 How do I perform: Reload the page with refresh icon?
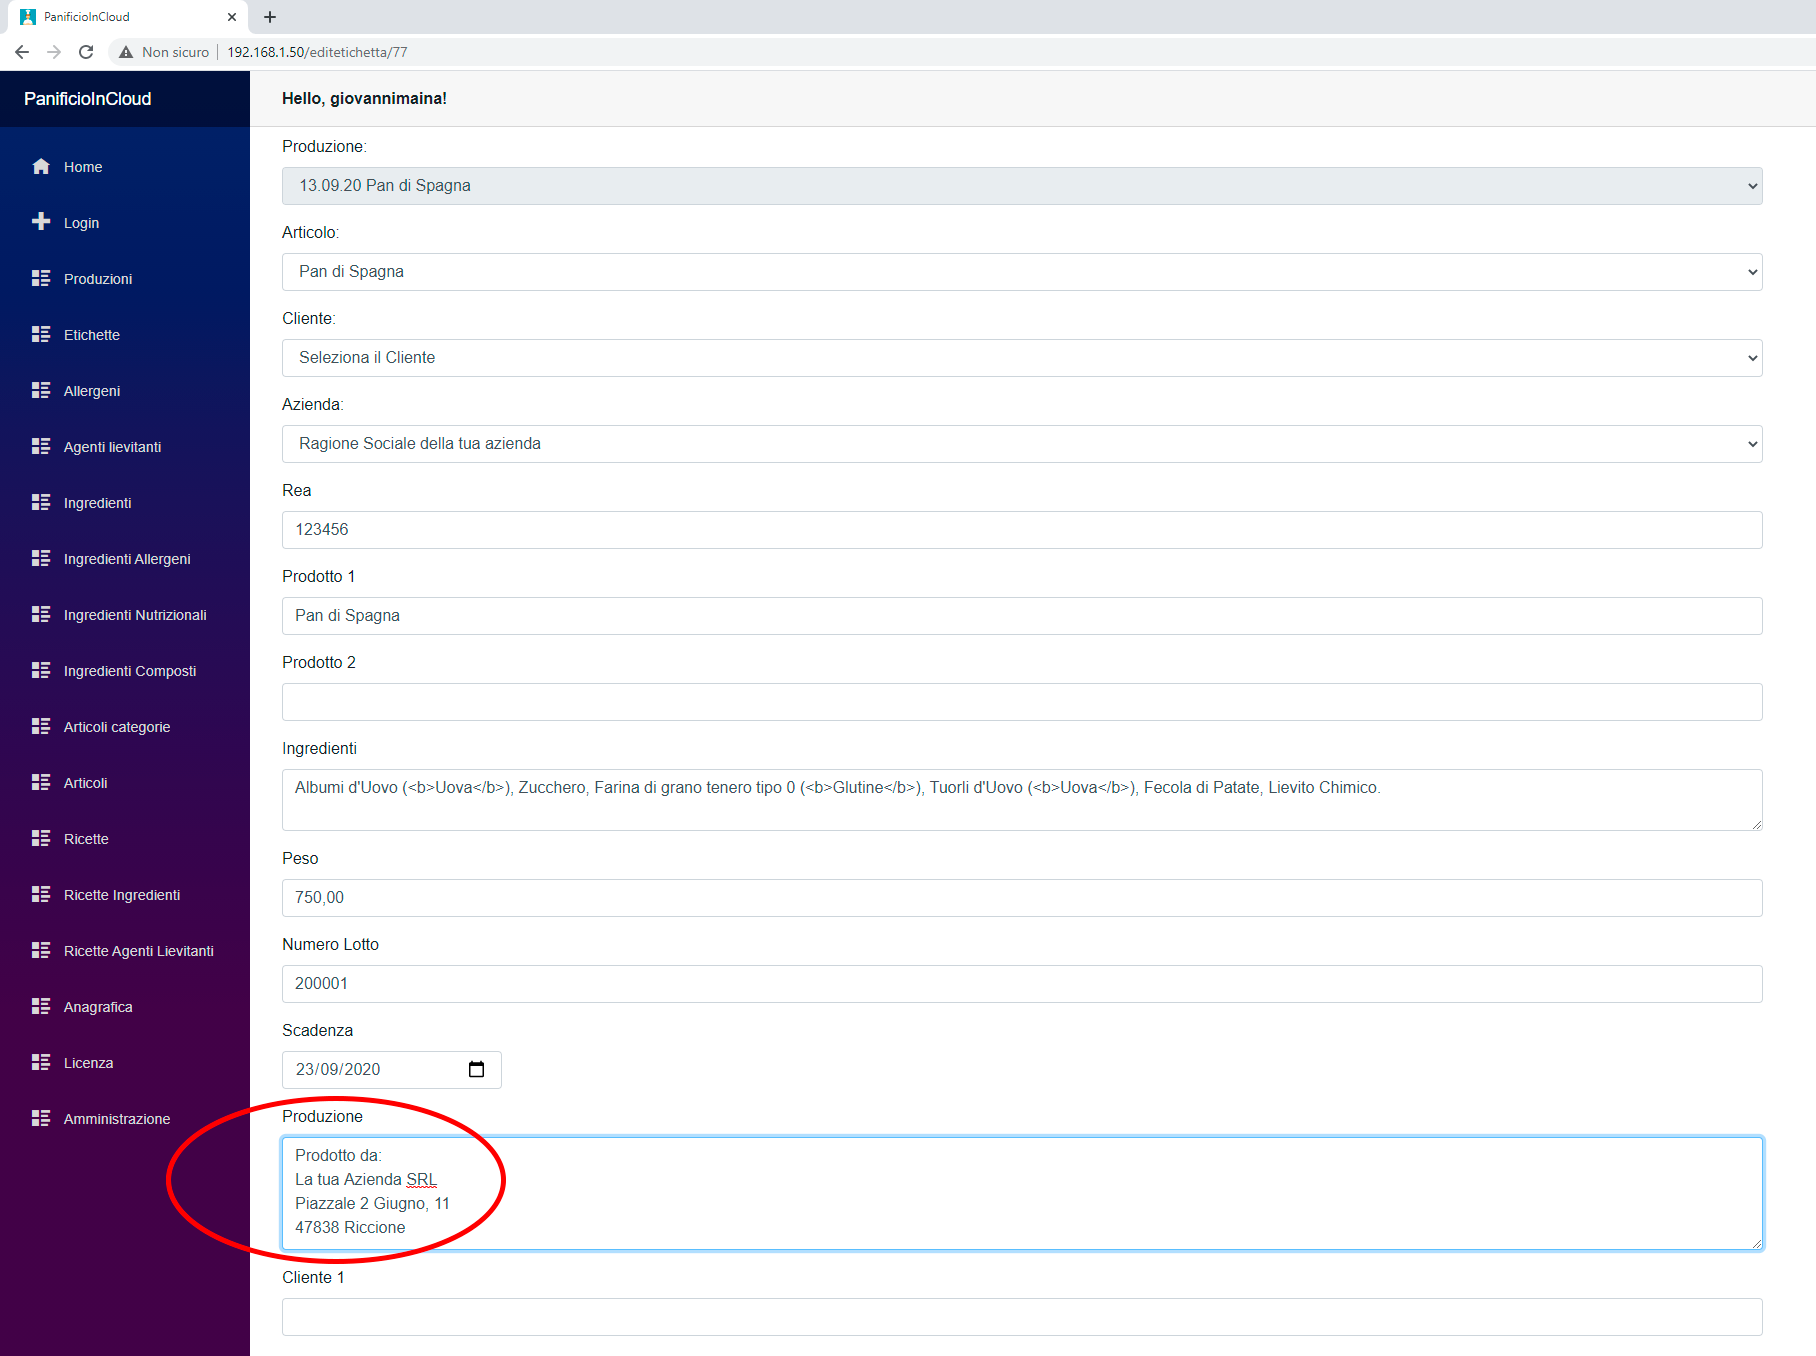coord(86,52)
